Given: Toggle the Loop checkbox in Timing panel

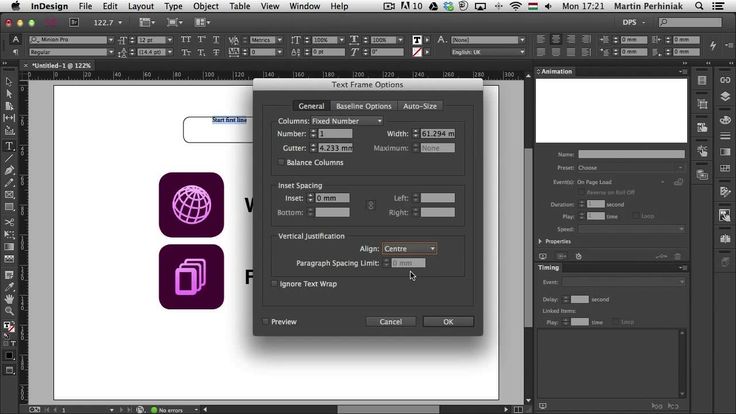Looking at the screenshot, I should click(x=615, y=322).
